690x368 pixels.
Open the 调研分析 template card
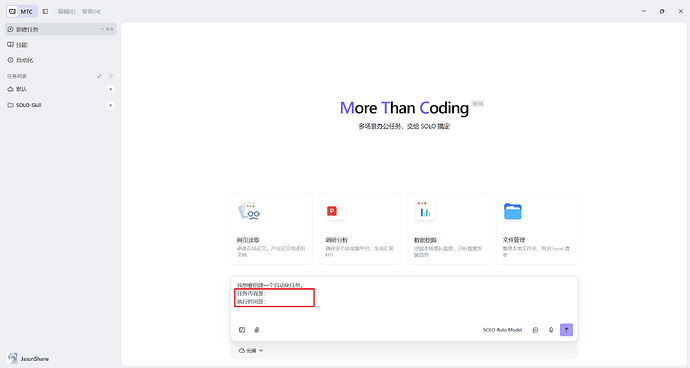[x=360, y=228]
